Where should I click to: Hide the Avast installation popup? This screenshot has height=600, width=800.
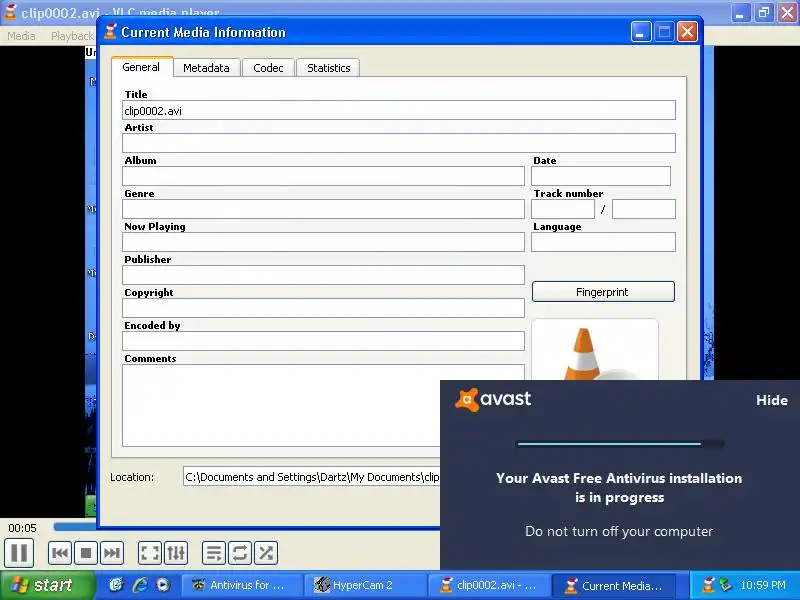pyautogui.click(x=771, y=400)
